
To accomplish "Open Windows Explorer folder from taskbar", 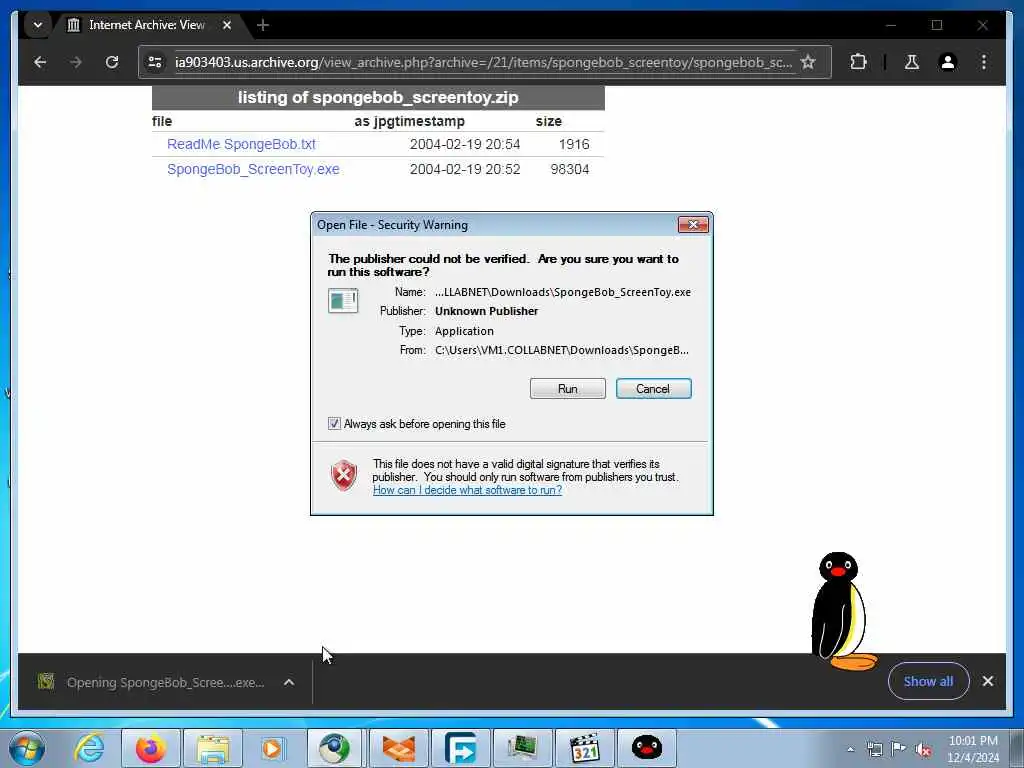I will [213, 748].
